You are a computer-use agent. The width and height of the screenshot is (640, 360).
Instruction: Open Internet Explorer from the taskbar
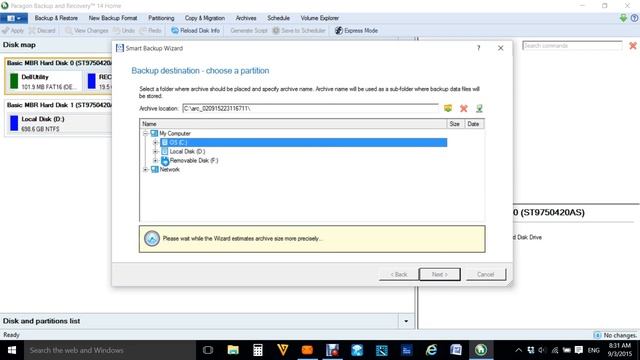[x=431, y=350]
